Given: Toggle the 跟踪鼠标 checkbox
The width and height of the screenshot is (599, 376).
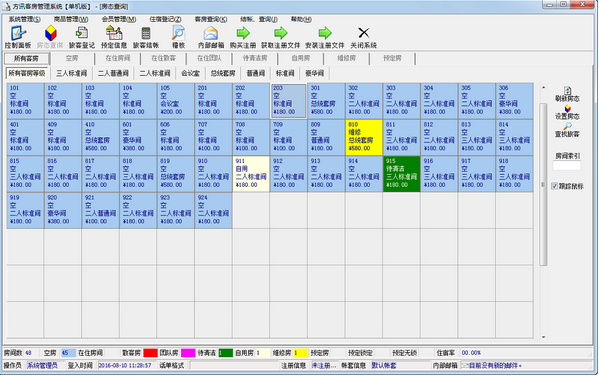Looking at the screenshot, I should point(555,186).
